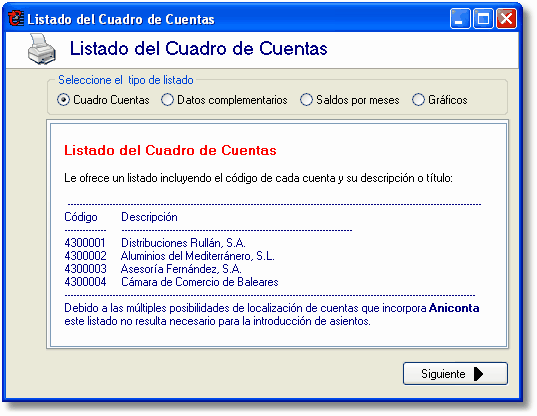Minimize the Listado del Cuadro de Cuentas window
This screenshot has height=416, width=537.
(460, 19)
